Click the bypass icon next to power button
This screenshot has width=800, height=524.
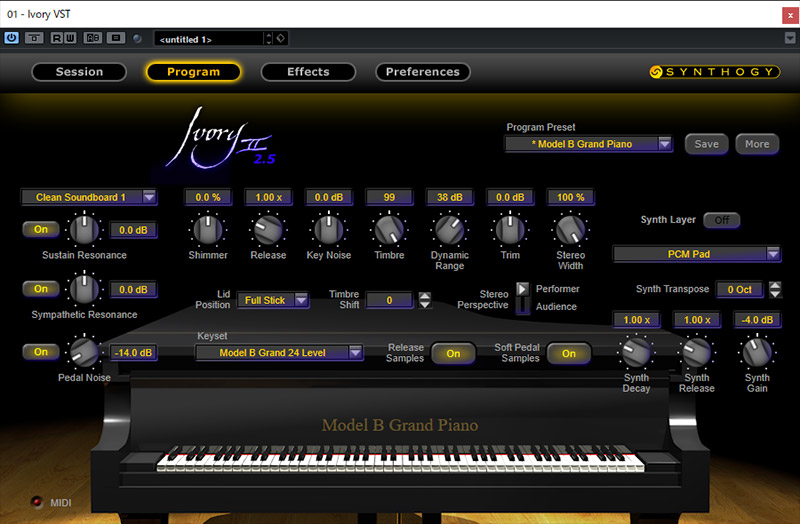point(34,38)
